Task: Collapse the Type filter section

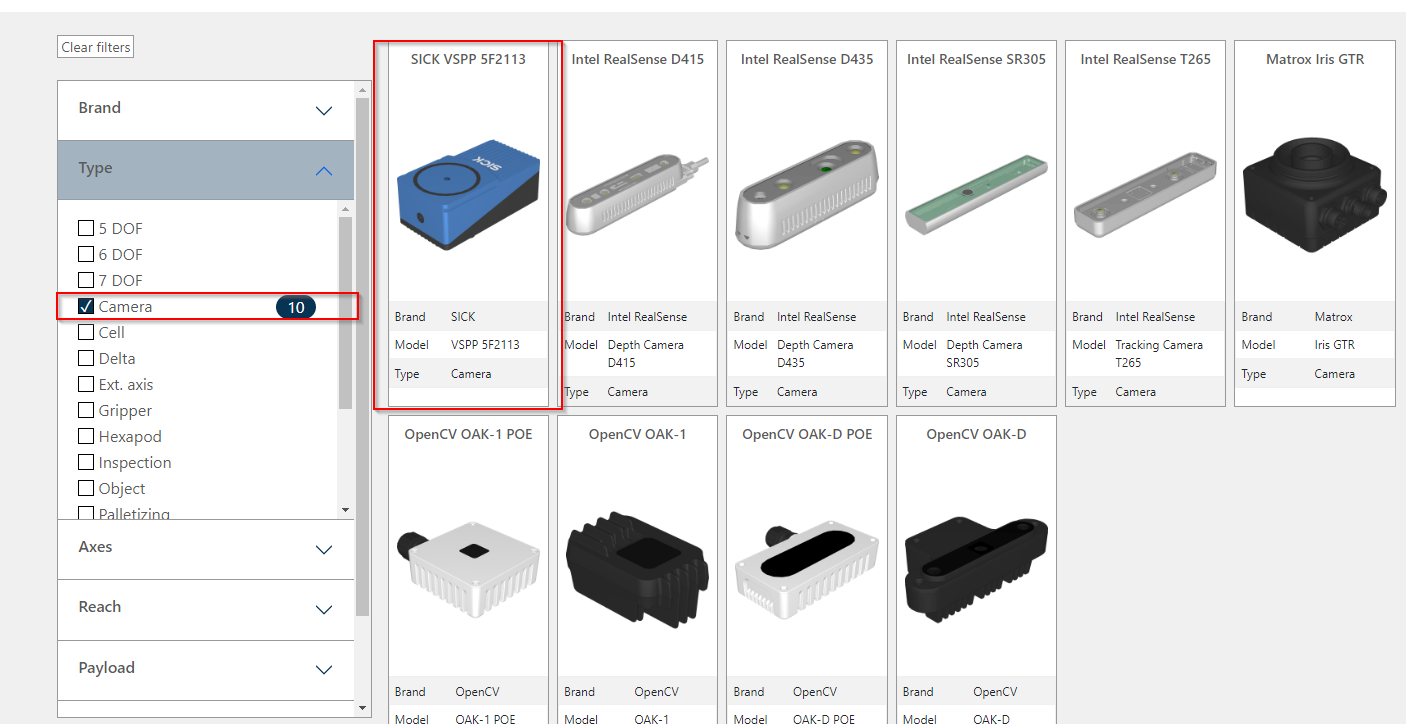Action: coord(206,170)
